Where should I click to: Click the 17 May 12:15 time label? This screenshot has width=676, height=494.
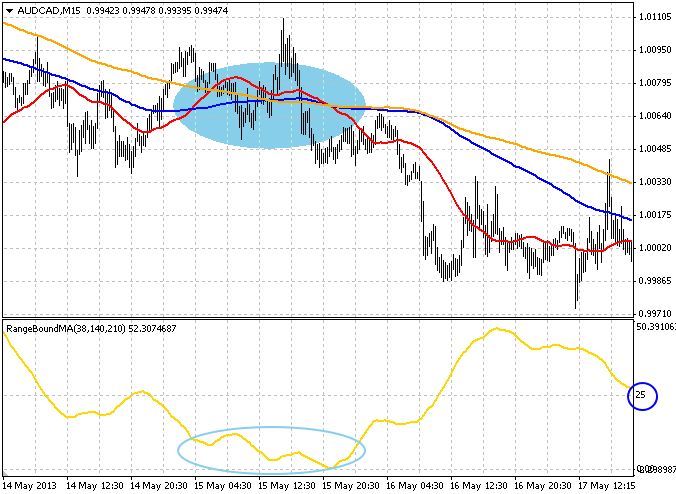pyautogui.click(x=607, y=484)
